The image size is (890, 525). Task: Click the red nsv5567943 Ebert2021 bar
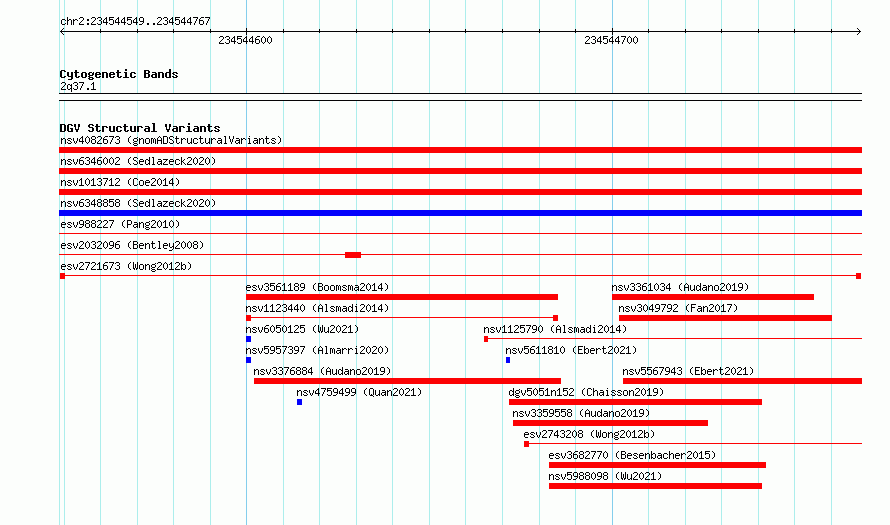point(742,381)
